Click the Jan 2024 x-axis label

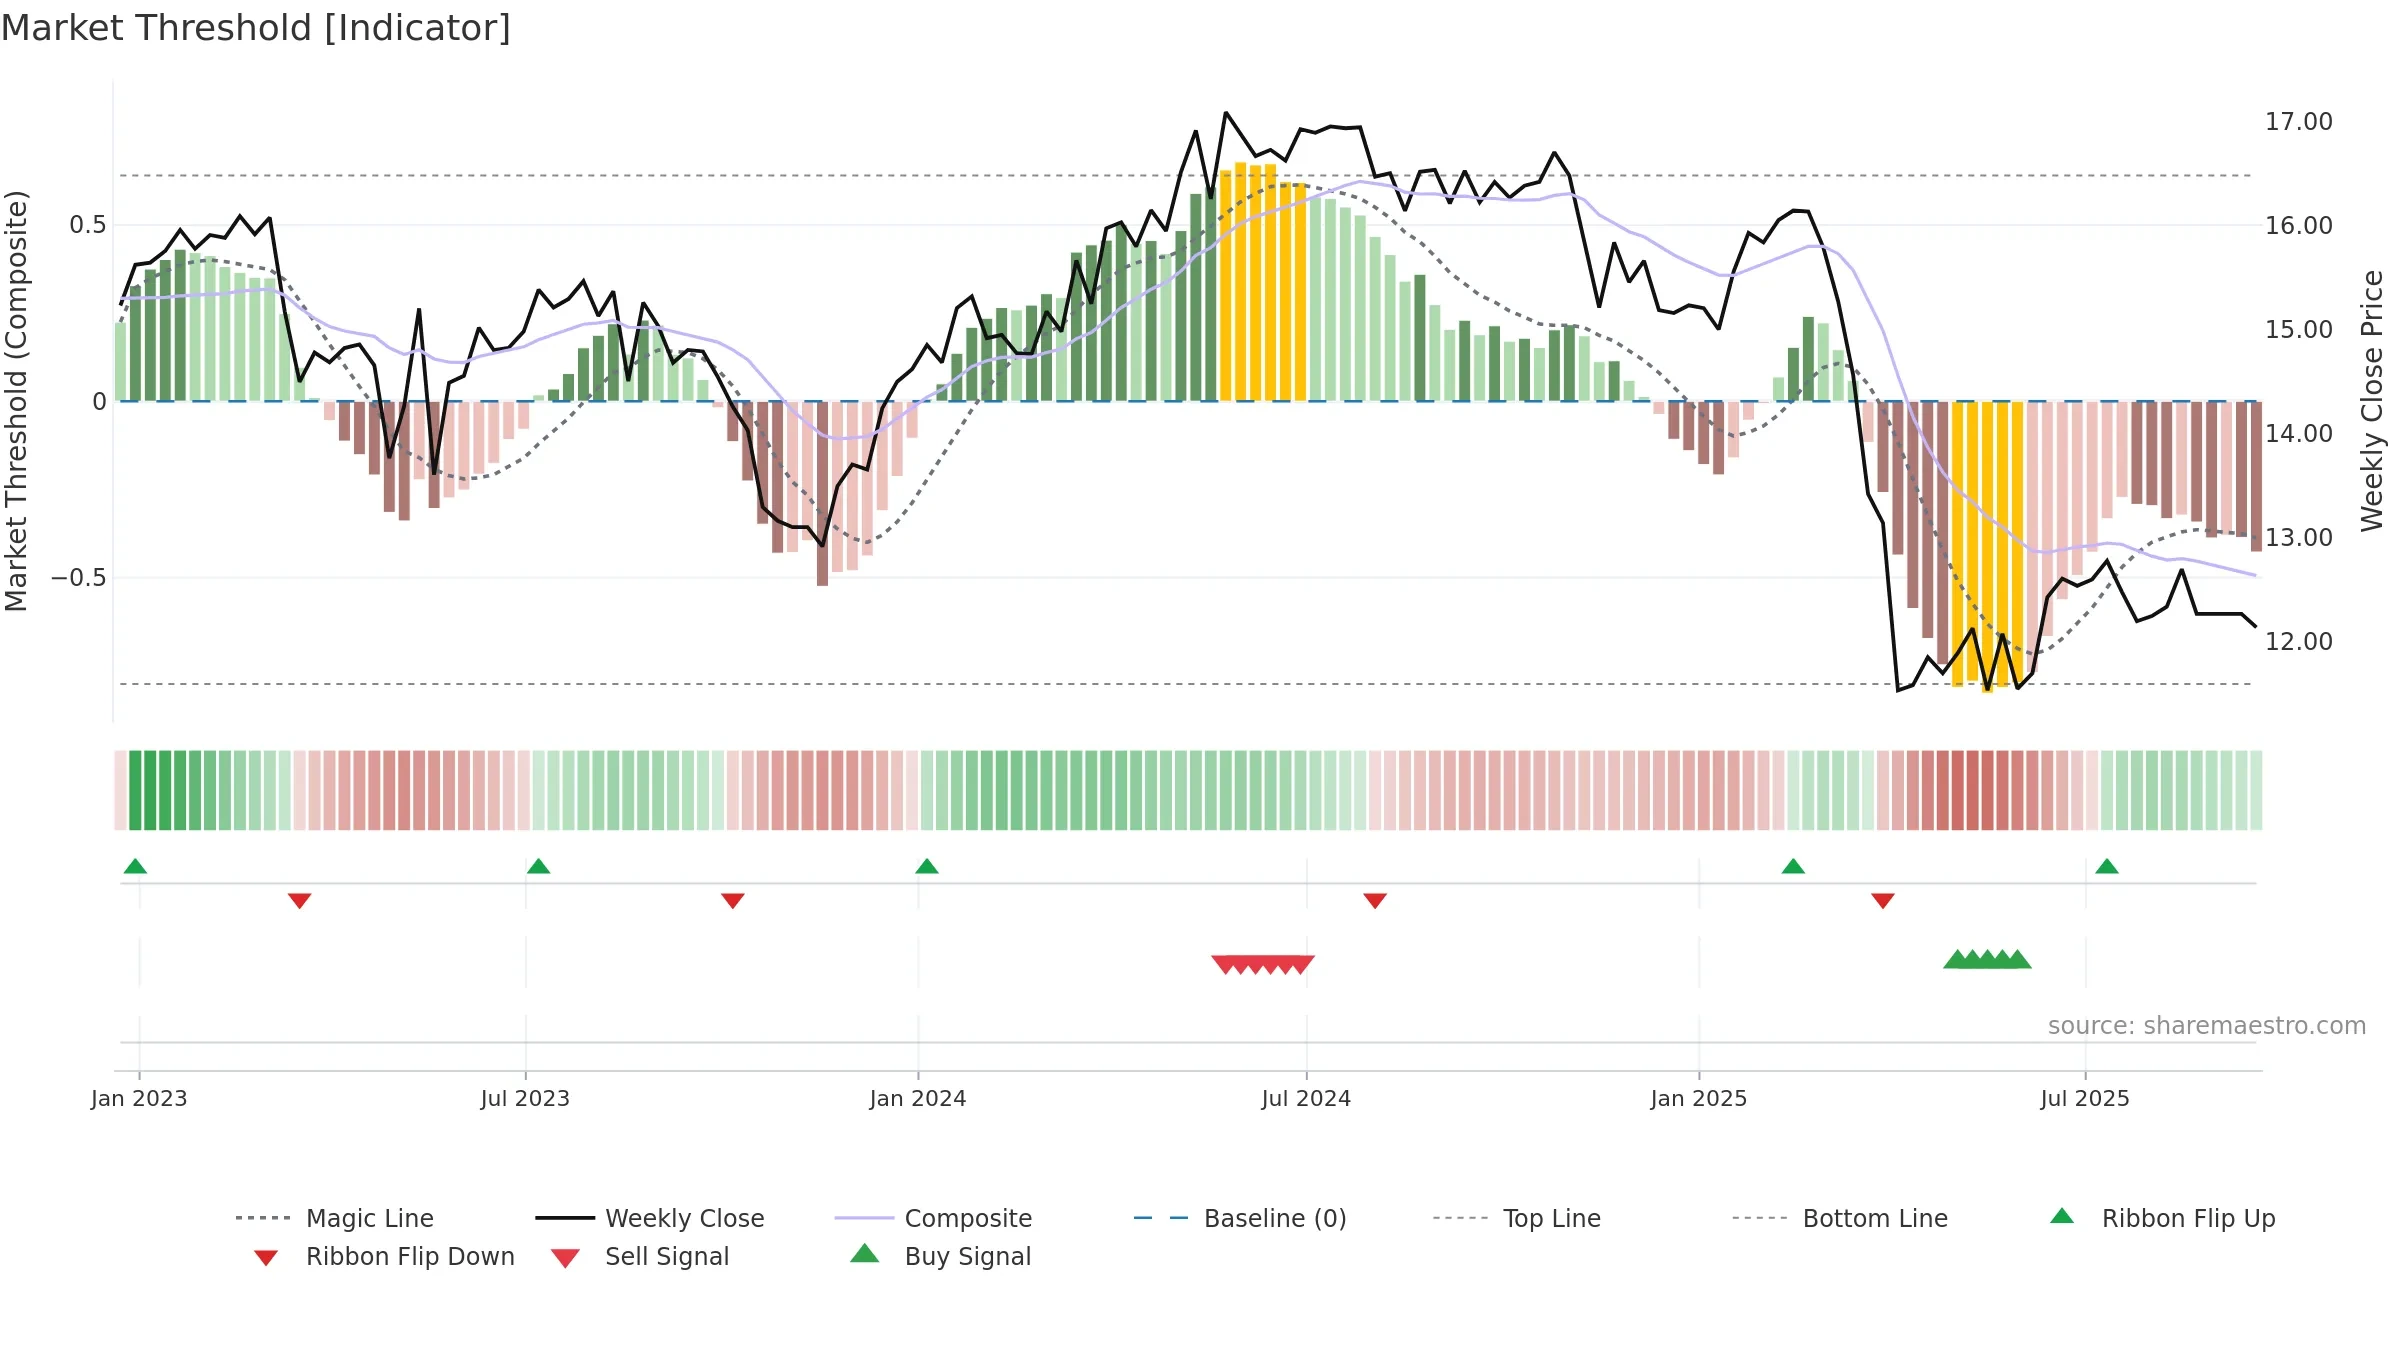point(918,1098)
